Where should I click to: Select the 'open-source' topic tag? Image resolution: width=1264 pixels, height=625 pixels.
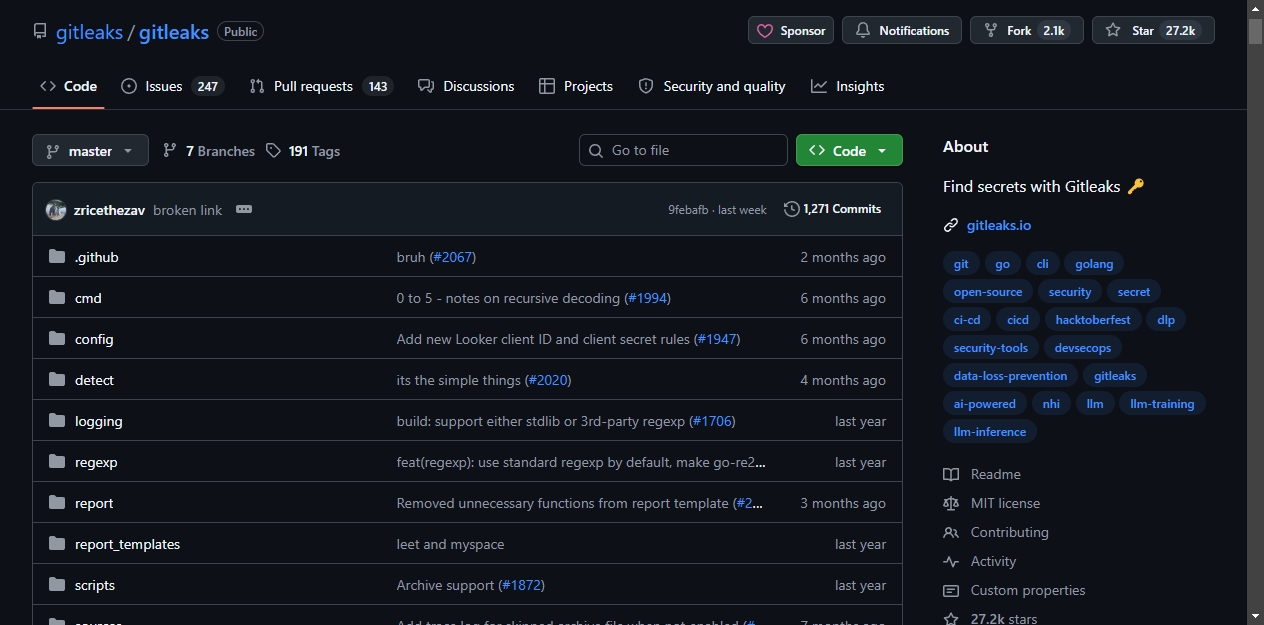click(988, 292)
